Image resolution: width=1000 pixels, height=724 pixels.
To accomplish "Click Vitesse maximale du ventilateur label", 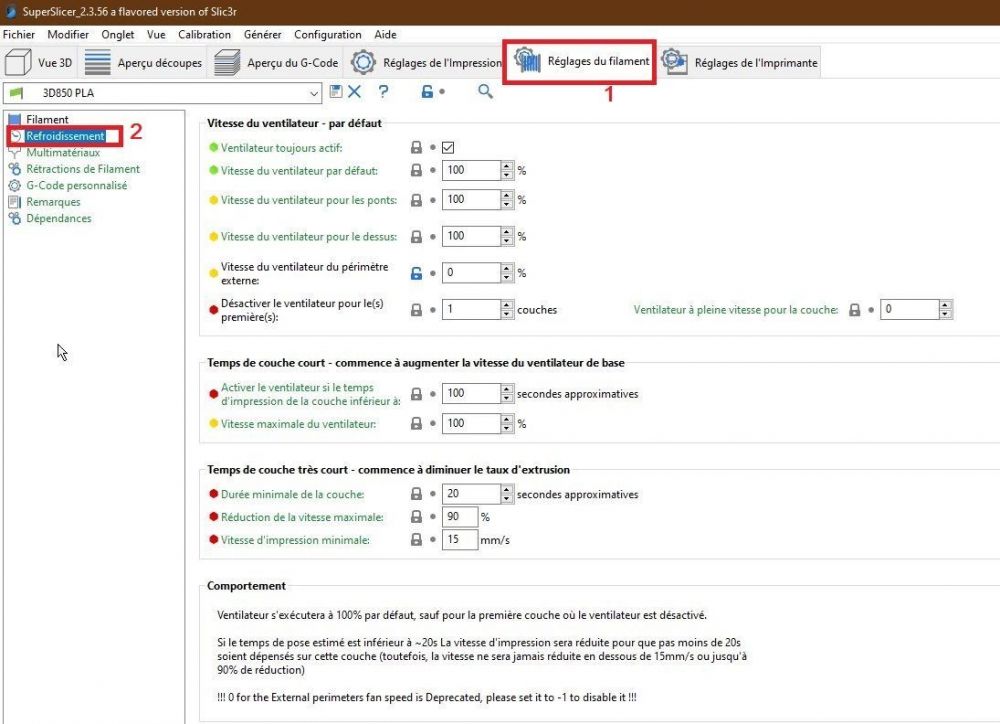I will pyautogui.click(x=298, y=424).
